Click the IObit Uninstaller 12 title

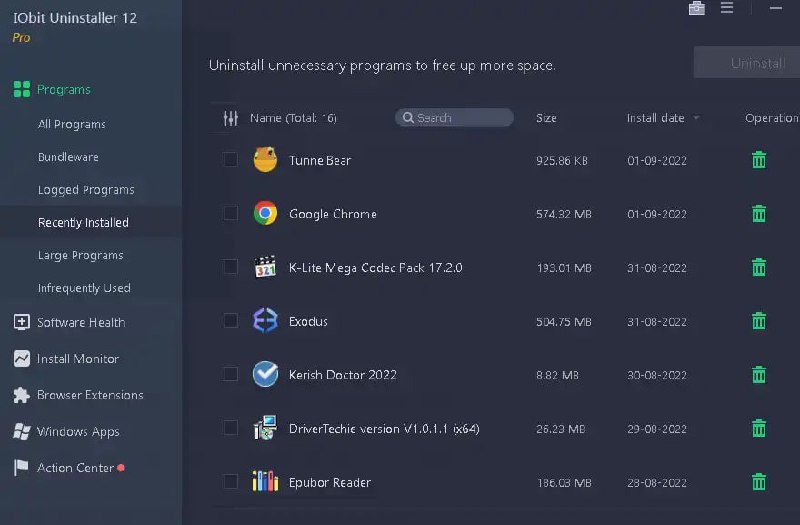coord(75,18)
